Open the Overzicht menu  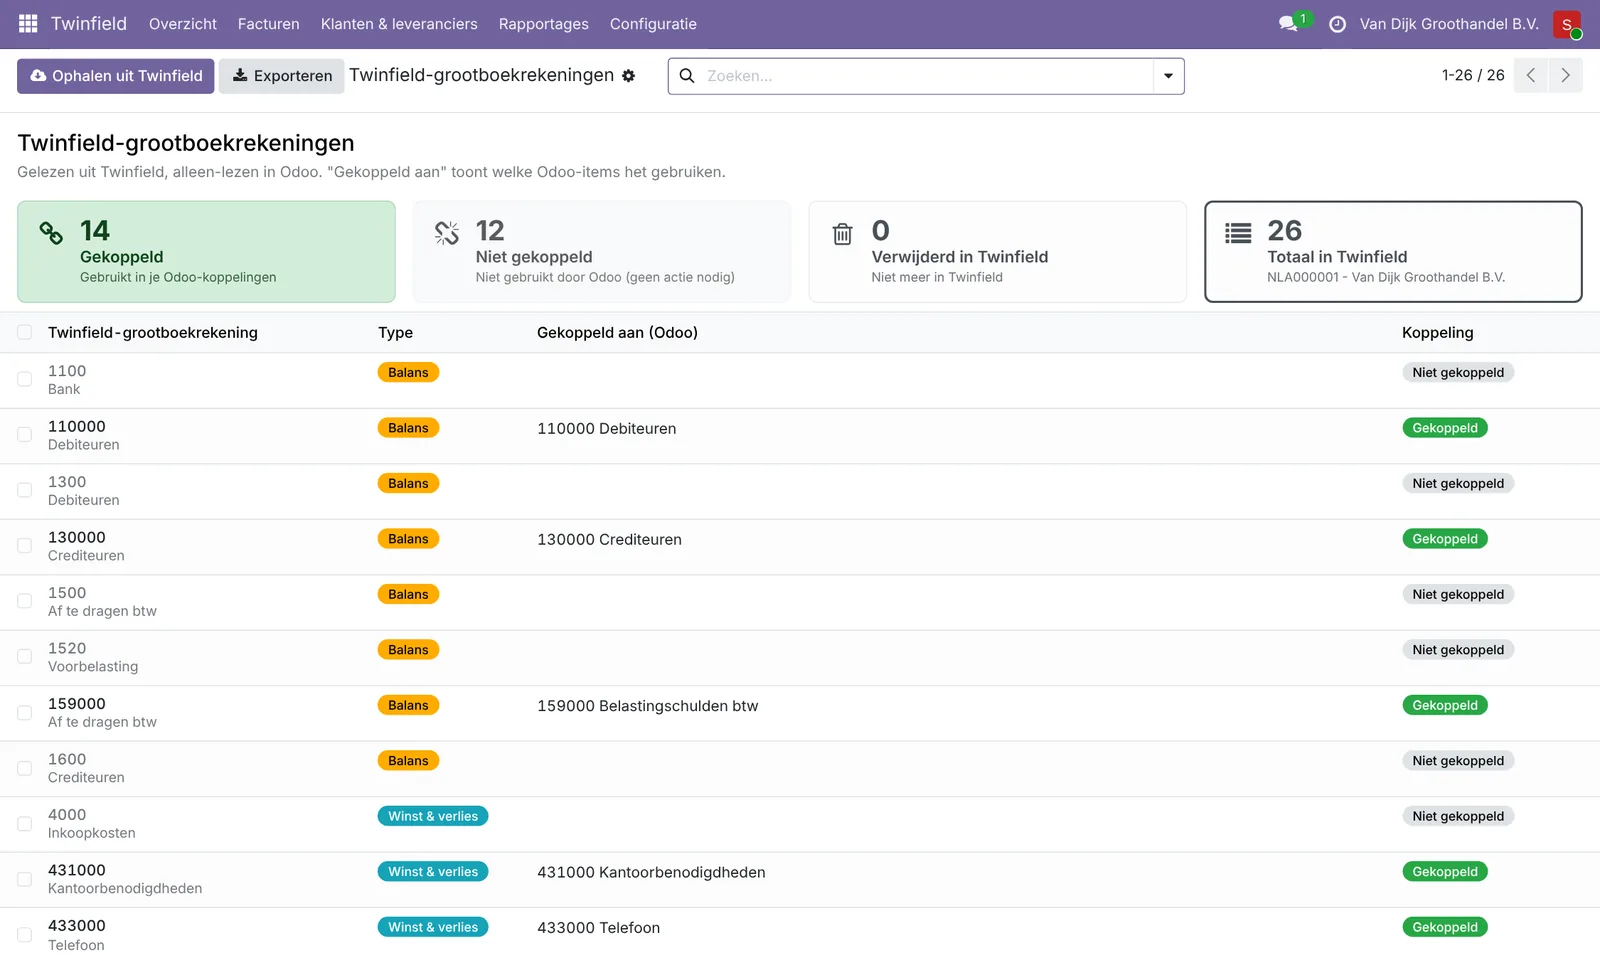coord(183,24)
